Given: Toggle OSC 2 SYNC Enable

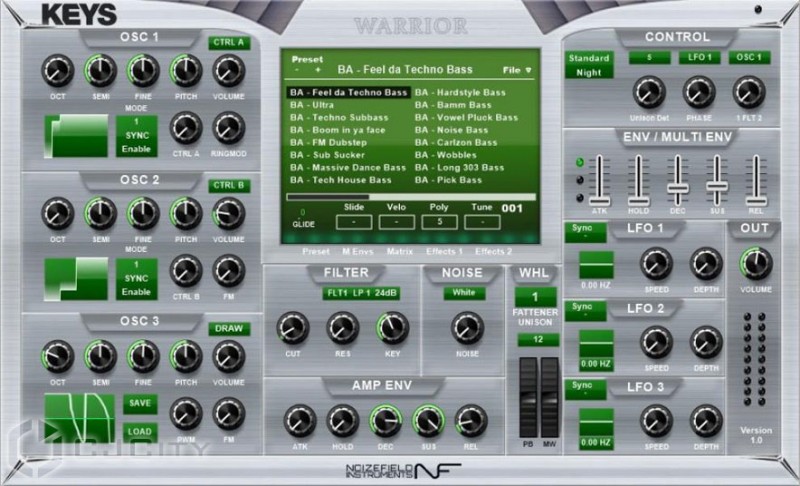Looking at the screenshot, I should tap(136, 279).
